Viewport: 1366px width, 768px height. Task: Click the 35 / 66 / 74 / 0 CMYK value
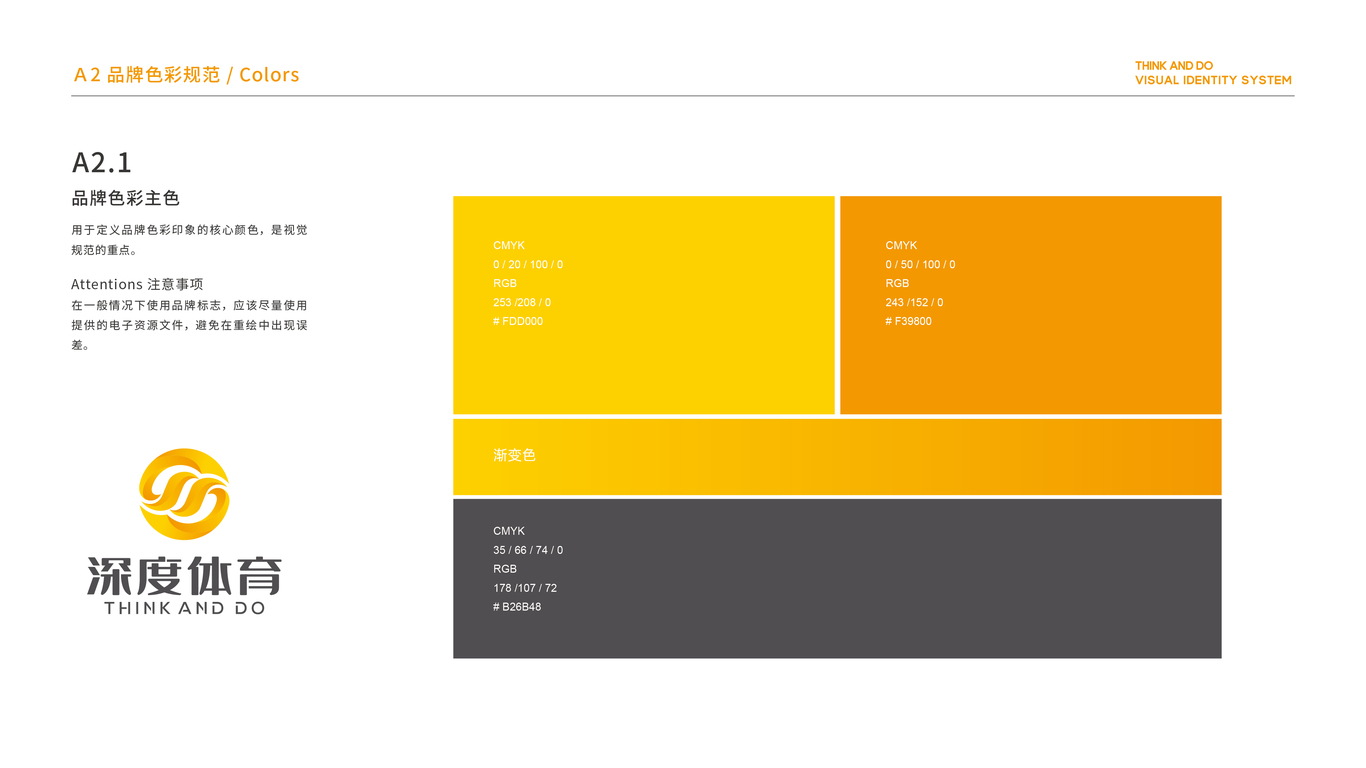[528, 550]
